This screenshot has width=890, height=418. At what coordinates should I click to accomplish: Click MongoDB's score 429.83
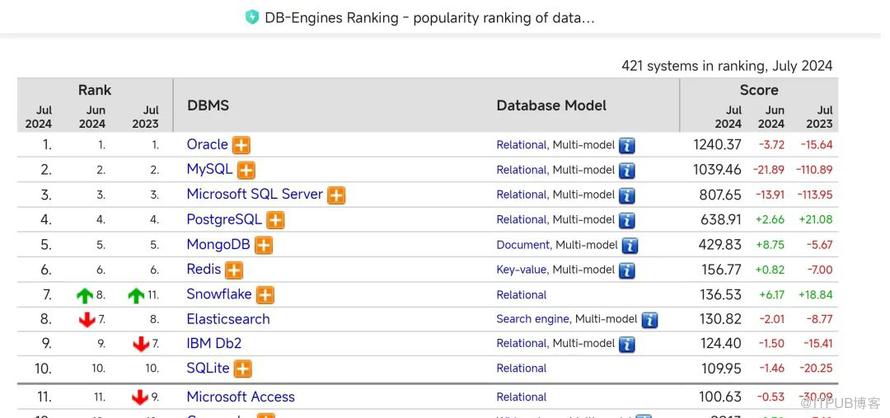720,245
